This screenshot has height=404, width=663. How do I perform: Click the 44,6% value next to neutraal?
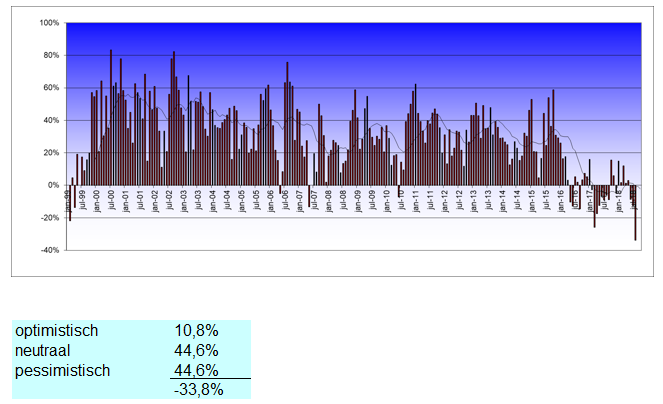tap(196, 351)
